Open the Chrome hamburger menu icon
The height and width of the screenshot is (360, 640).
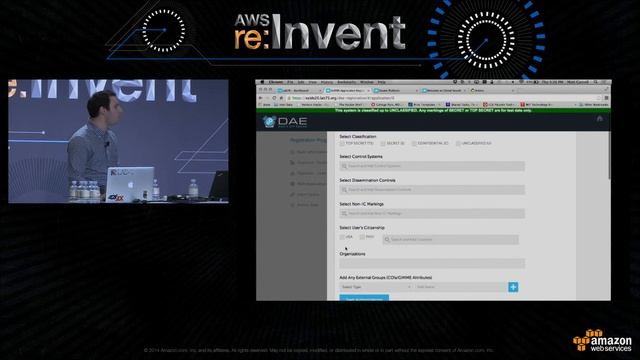pyautogui.click(x=606, y=98)
